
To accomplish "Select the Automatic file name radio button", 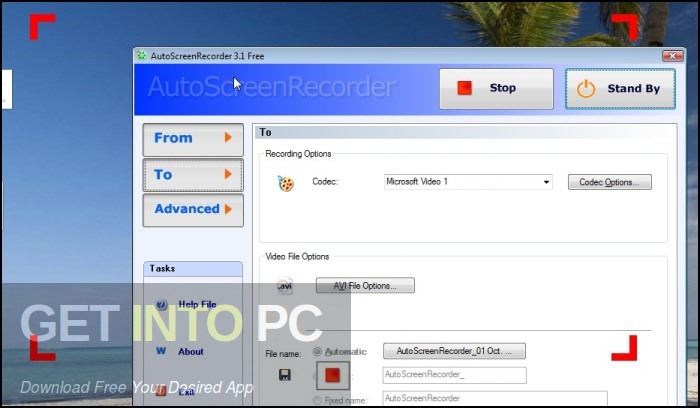I will click(317, 351).
